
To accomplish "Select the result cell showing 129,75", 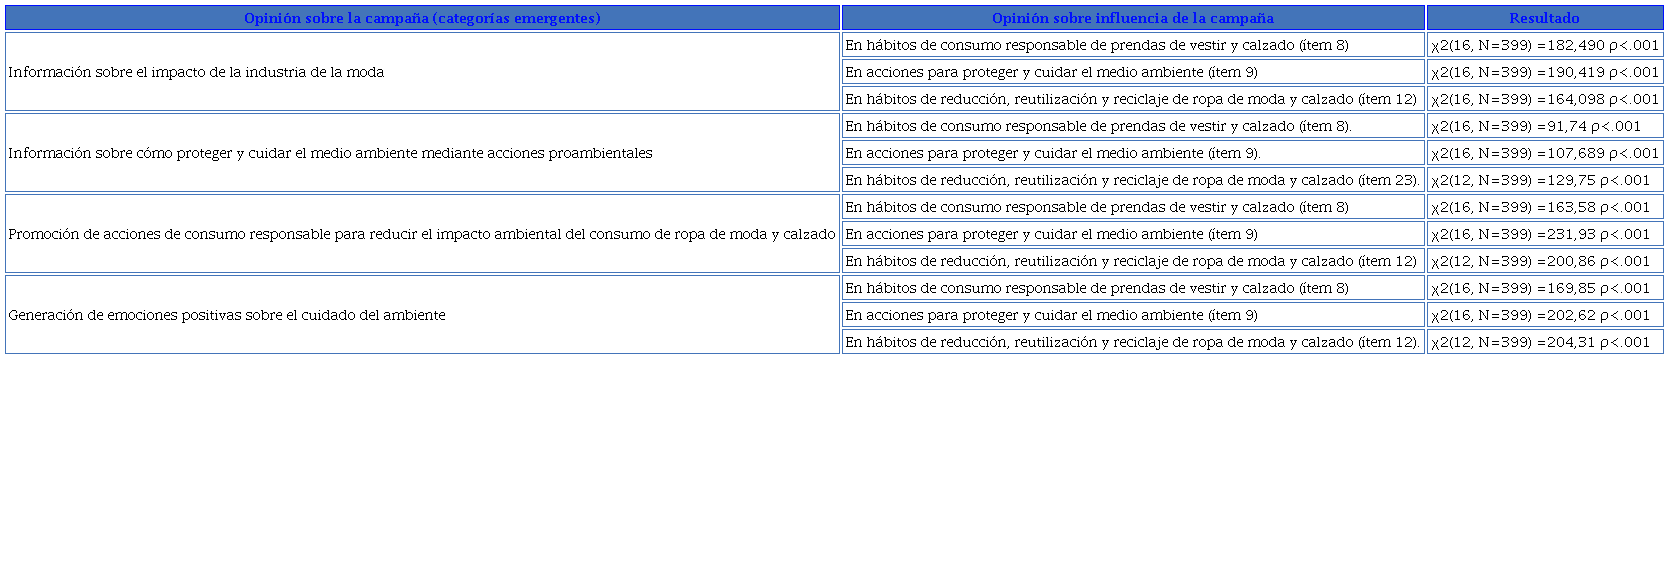I will pos(1540,180).
